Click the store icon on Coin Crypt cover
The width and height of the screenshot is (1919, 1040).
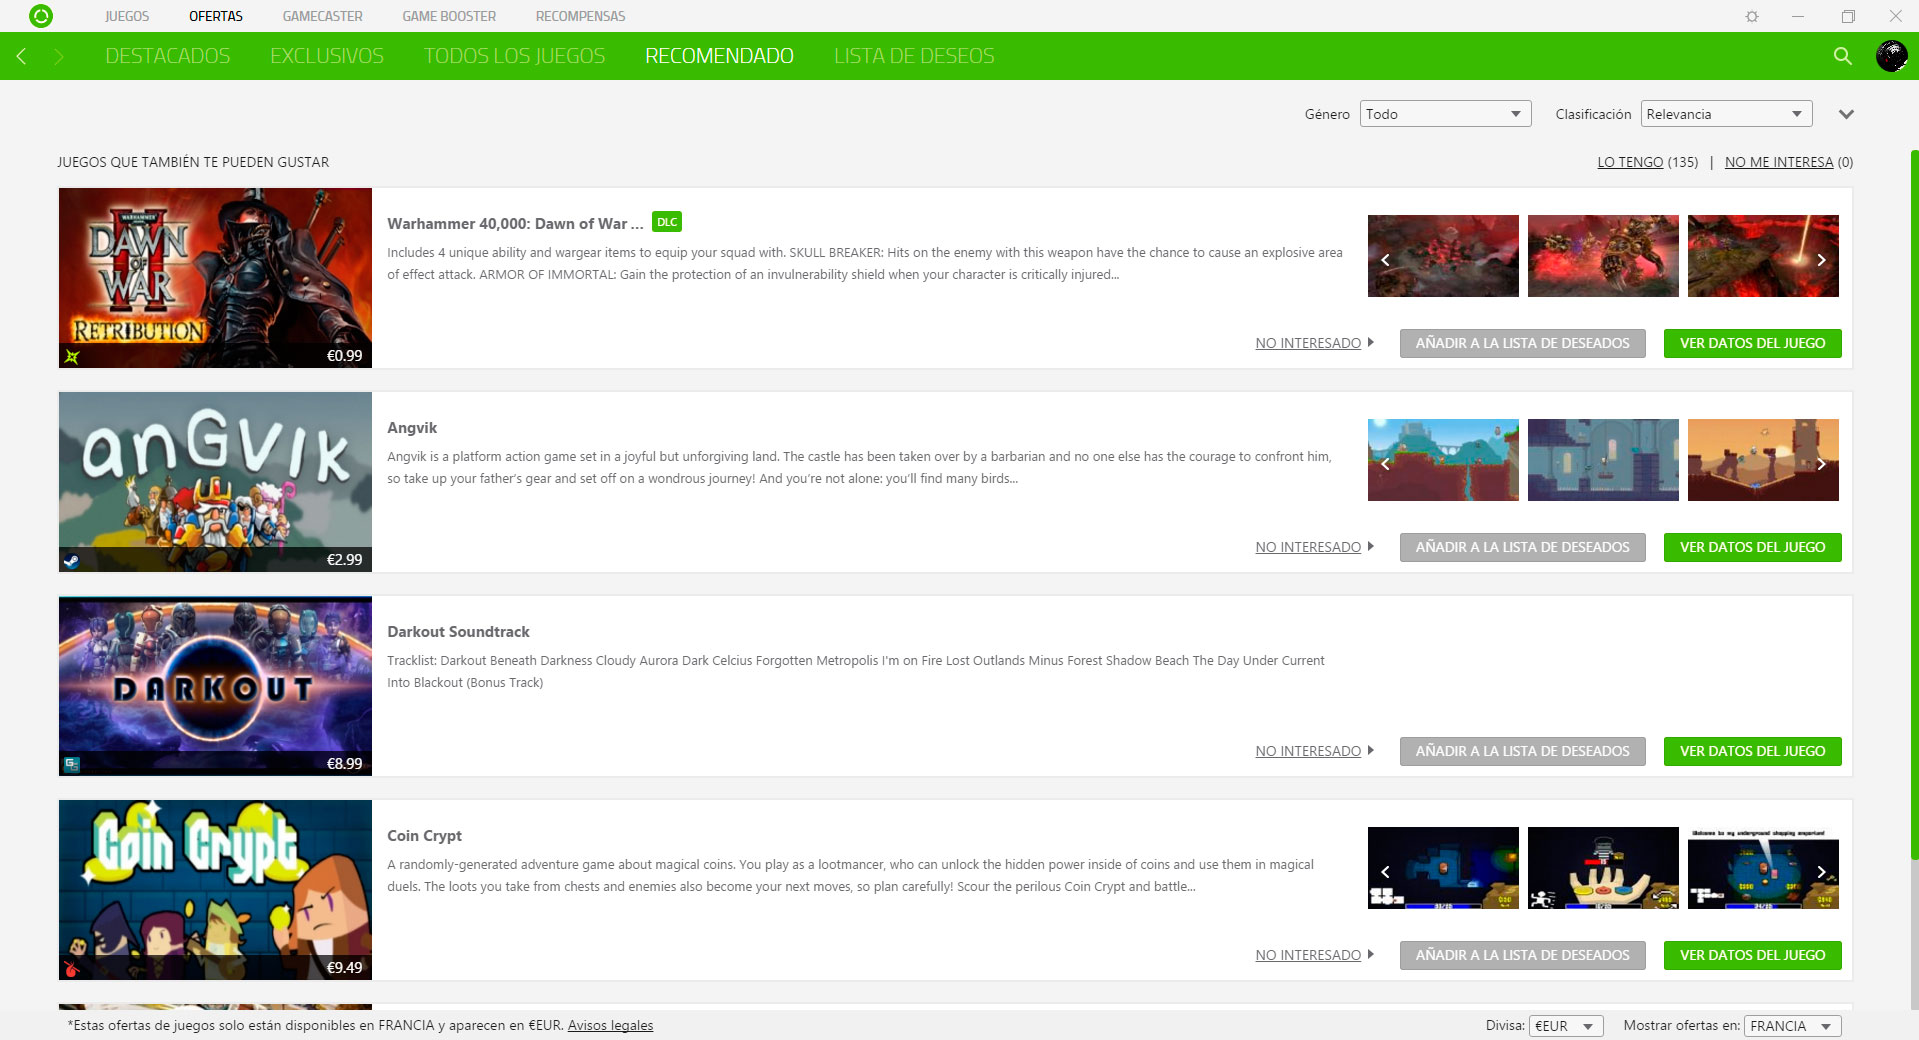tap(72, 968)
